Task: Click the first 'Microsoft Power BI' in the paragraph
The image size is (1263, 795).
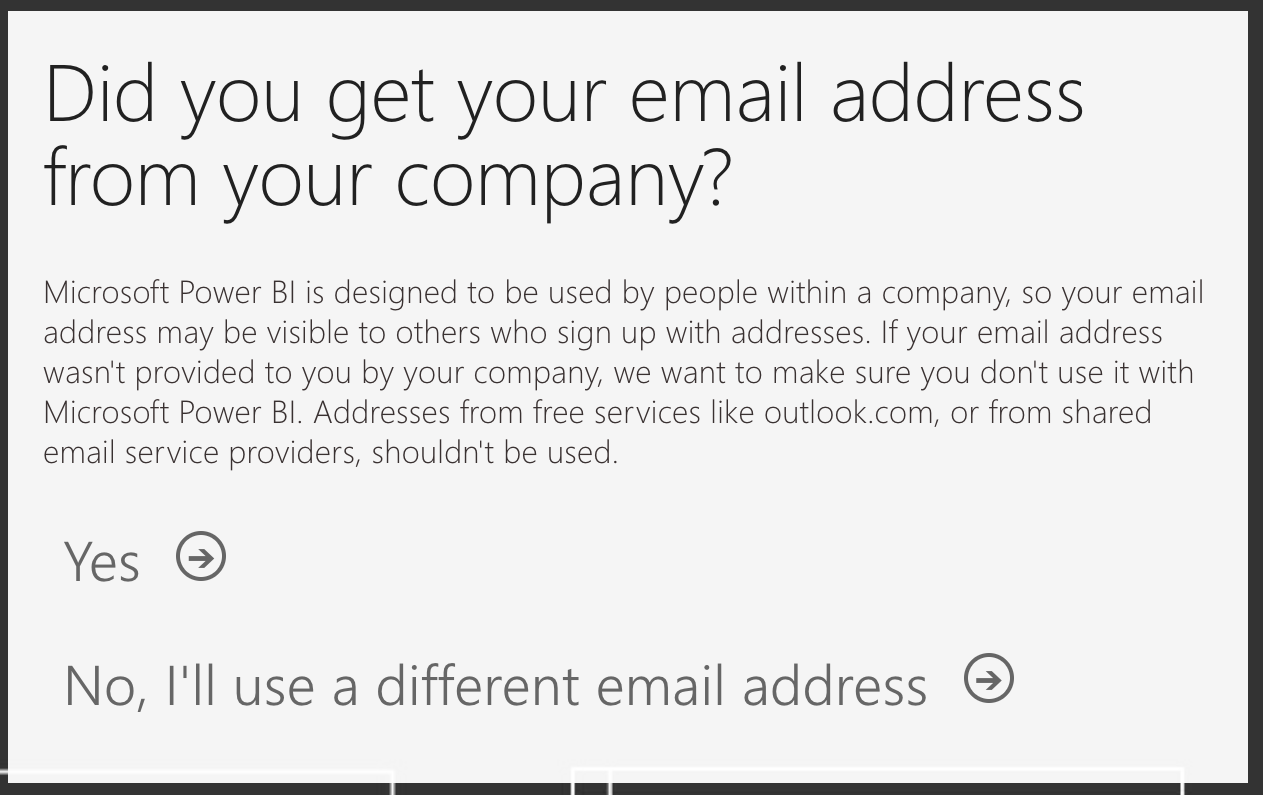Action: [171, 293]
